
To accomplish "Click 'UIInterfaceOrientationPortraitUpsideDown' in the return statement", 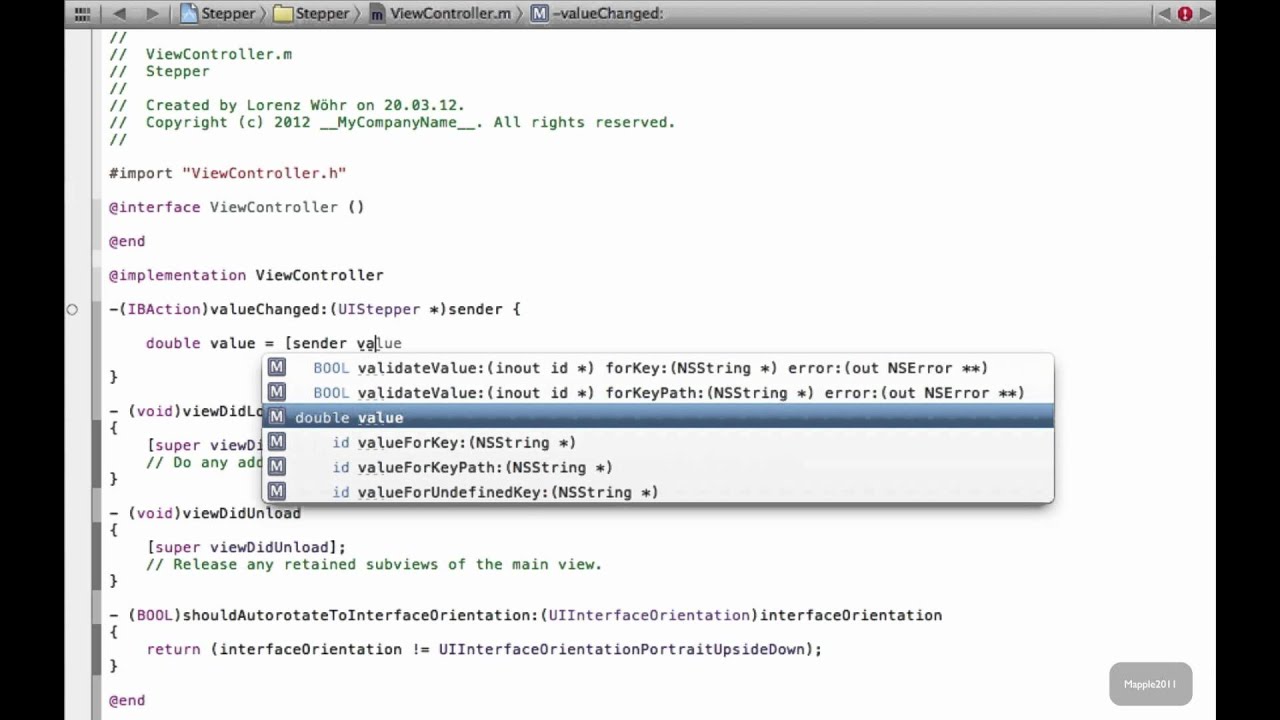I will pyautogui.click(x=621, y=649).
